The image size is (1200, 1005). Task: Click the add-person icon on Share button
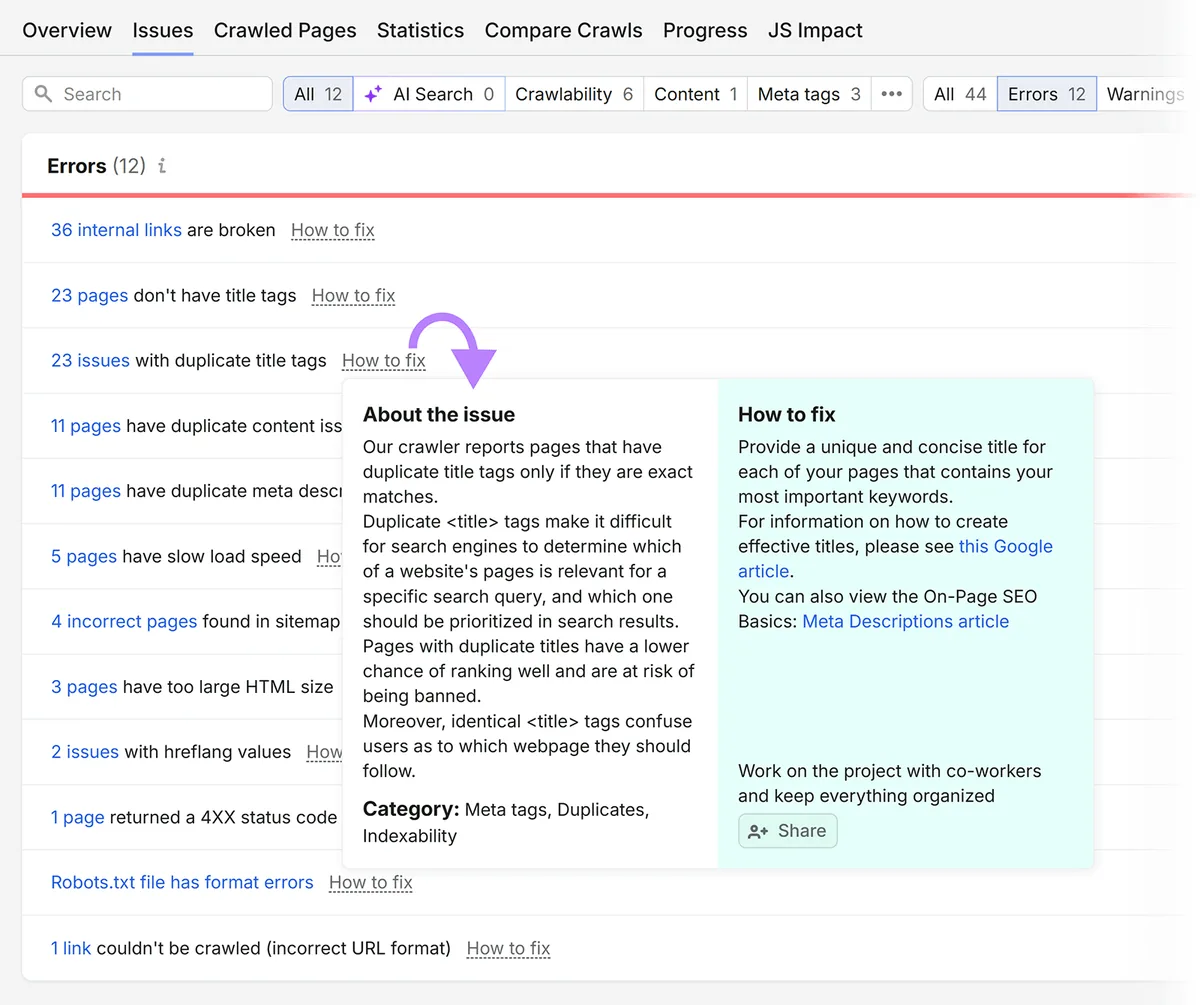pyautogui.click(x=758, y=831)
